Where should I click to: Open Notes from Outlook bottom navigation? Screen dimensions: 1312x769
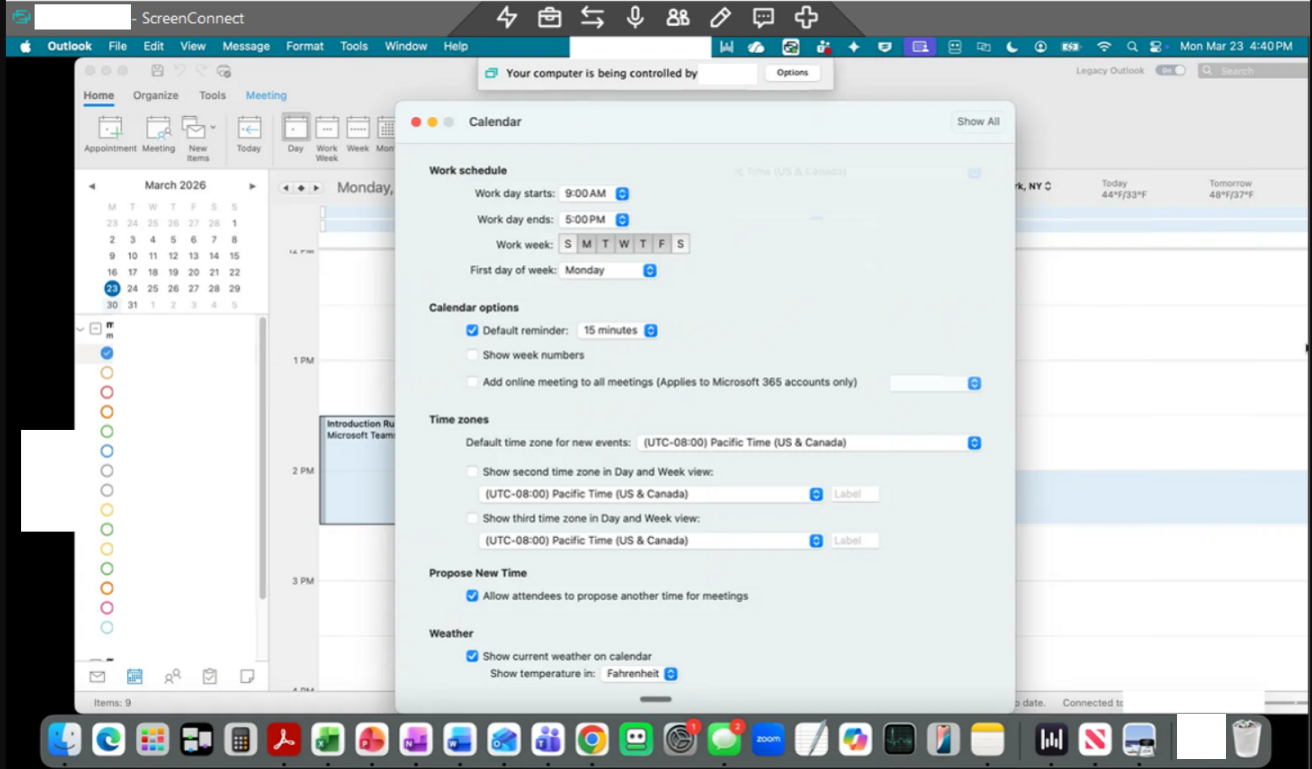point(247,677)
